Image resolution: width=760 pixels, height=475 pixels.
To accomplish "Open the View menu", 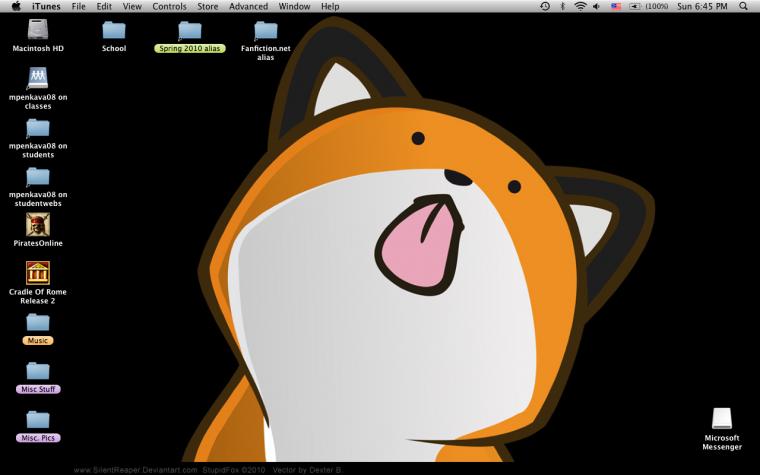I will click(132, 6).
